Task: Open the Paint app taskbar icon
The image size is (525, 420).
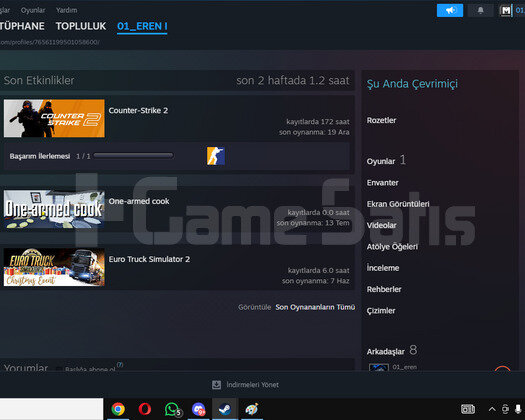Action: 251,409
